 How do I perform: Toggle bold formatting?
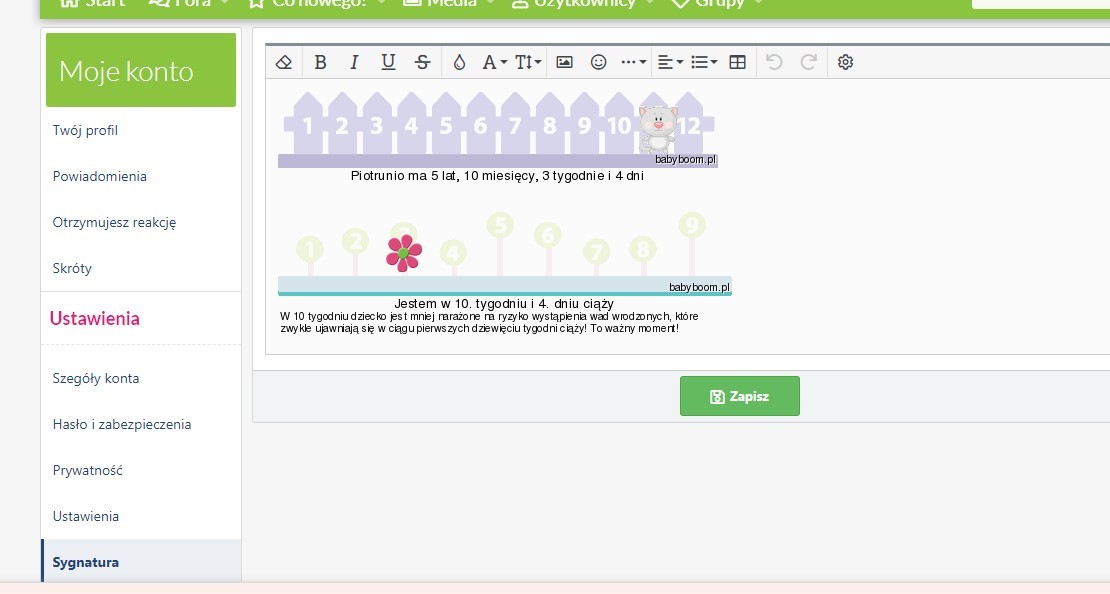click(320, 62)
